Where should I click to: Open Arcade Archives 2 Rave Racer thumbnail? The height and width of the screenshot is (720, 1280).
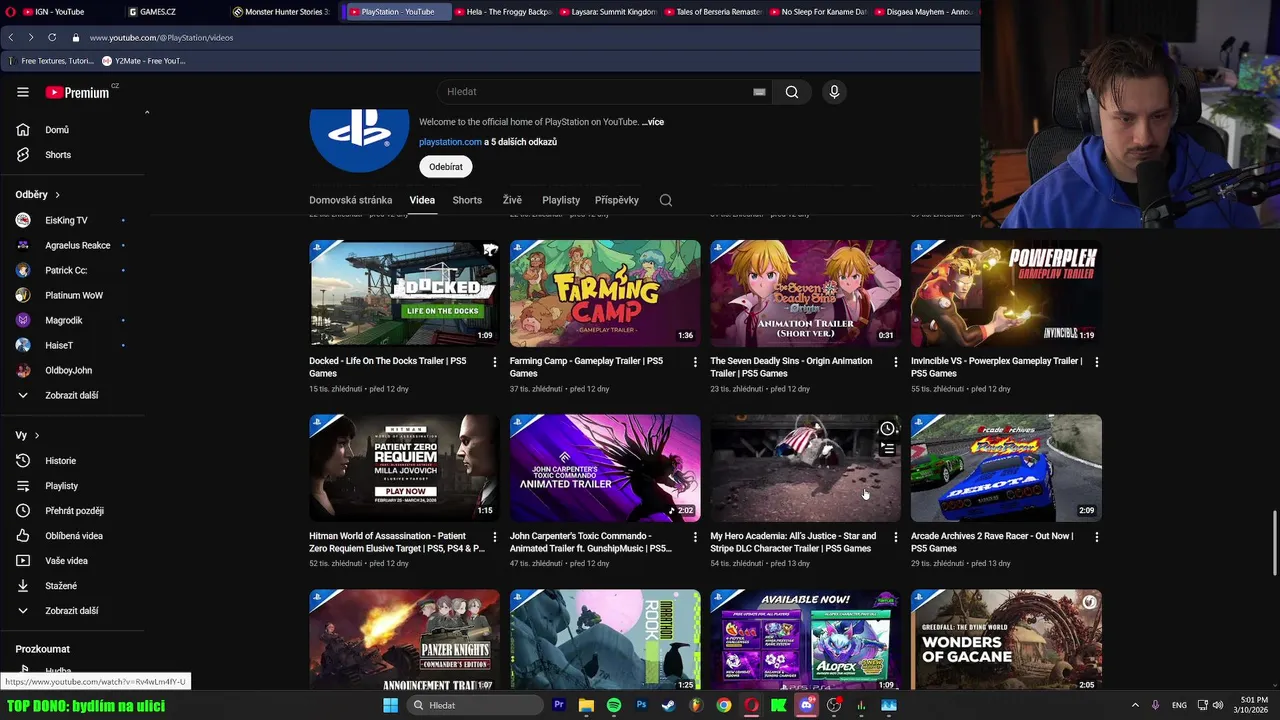pos(1006,468)
